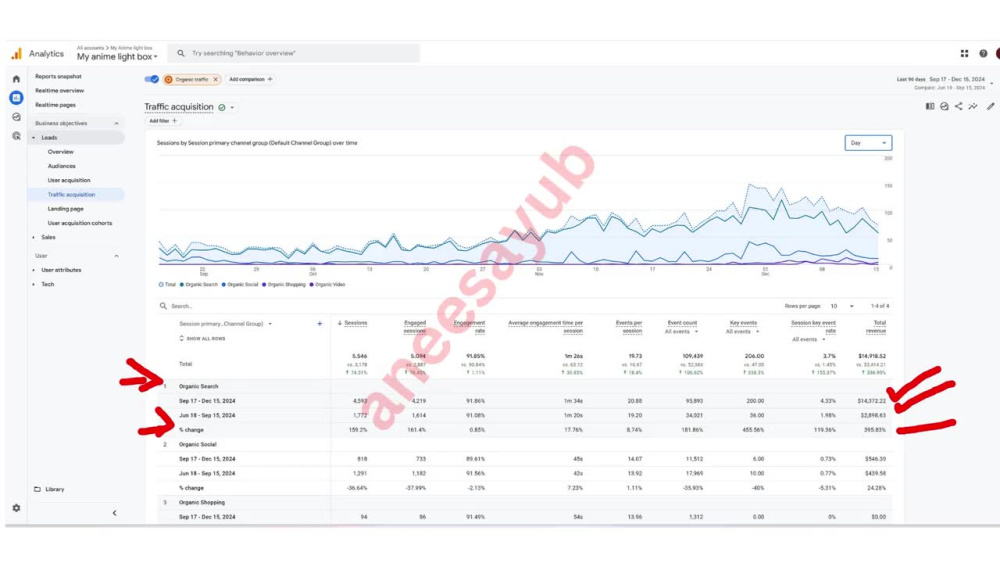Click the green check icon beside Traffic acquisition
This screenshot has width=1000, height=563.
pyautogui.click(x=222, y=108)
